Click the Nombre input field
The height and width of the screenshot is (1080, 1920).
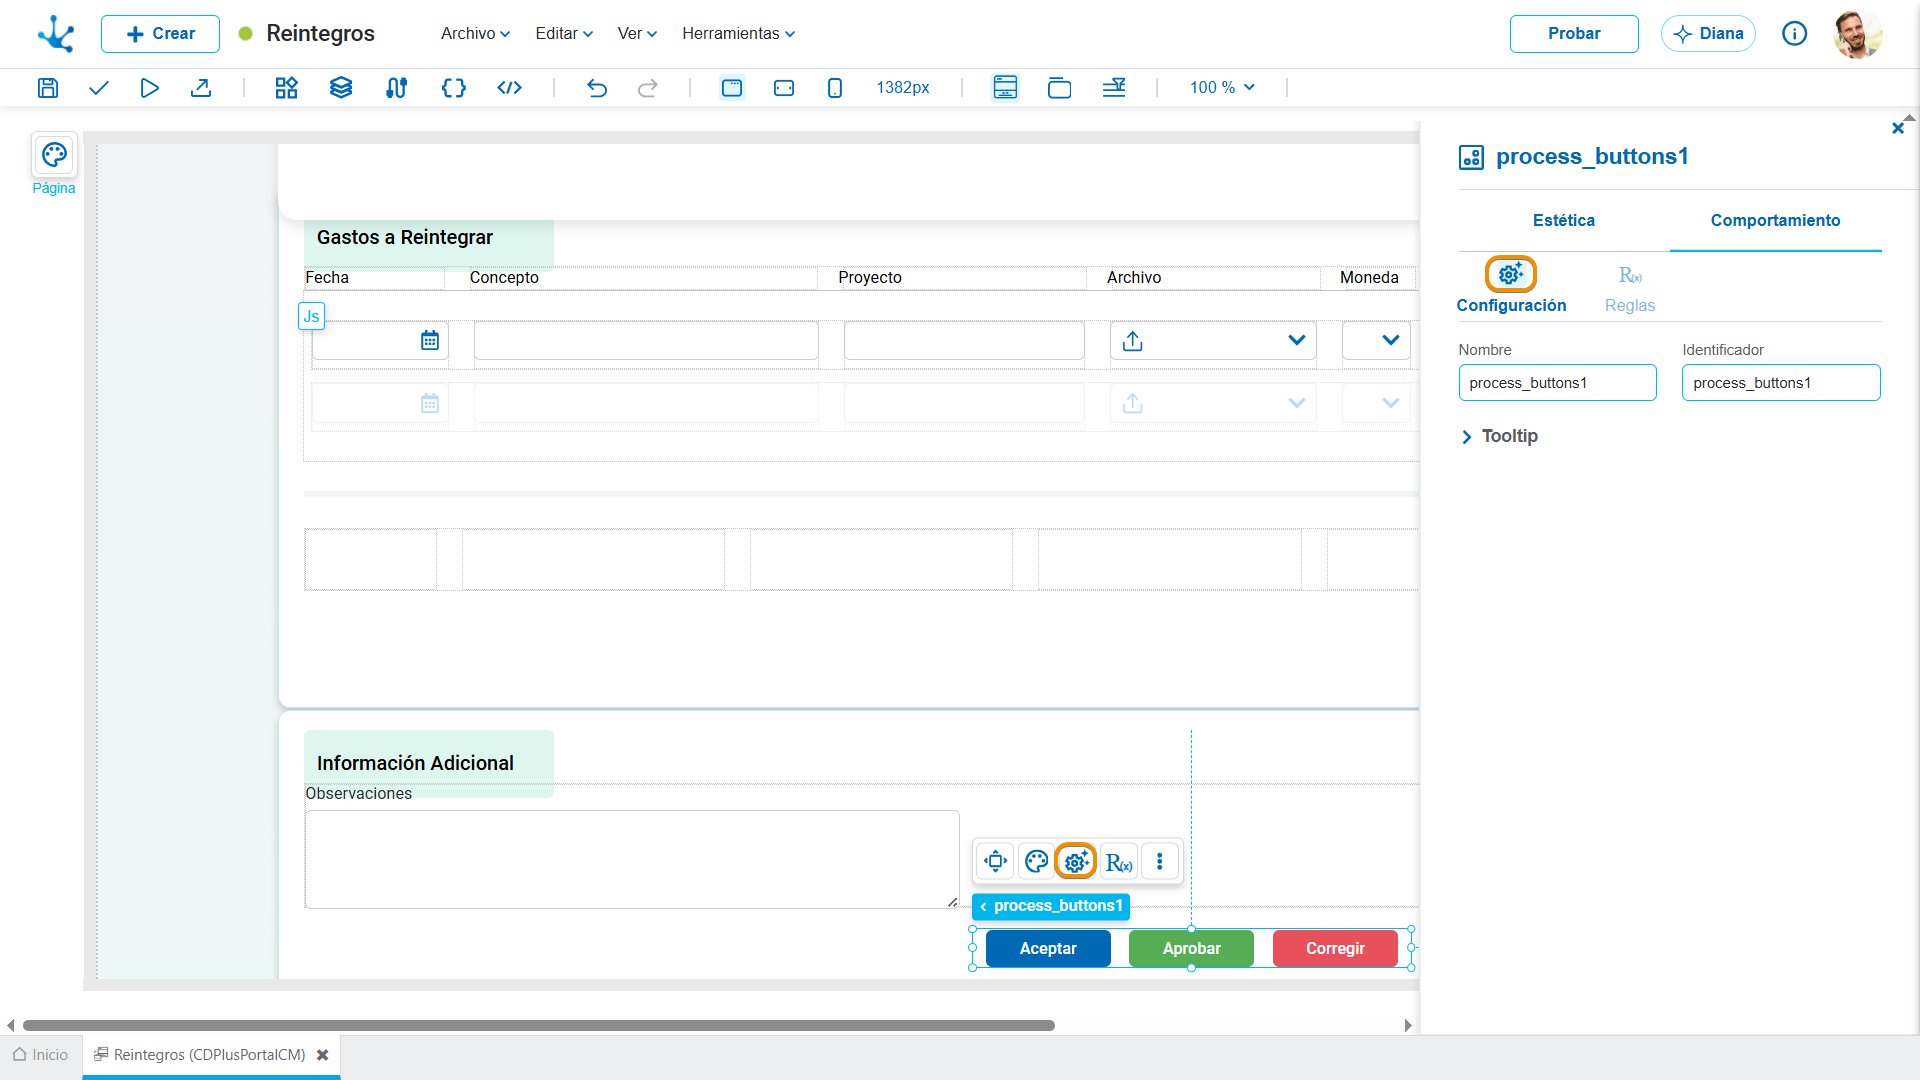click(x=1557, y=383)
